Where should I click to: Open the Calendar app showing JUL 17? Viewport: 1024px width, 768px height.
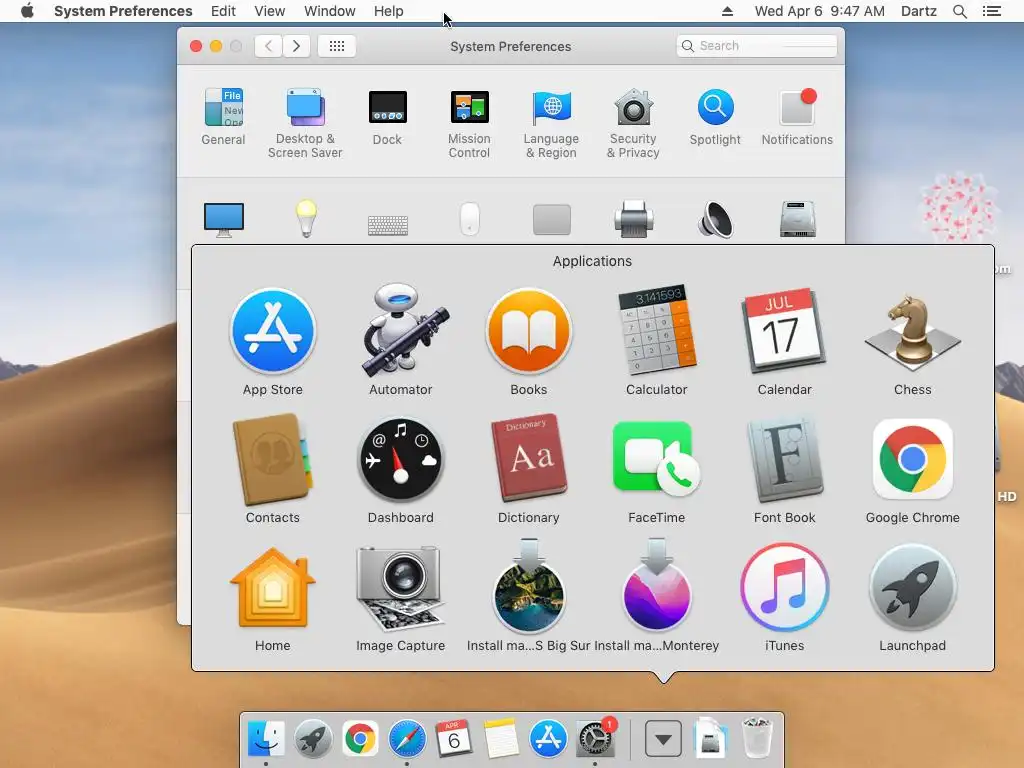[x=784, y=332]
